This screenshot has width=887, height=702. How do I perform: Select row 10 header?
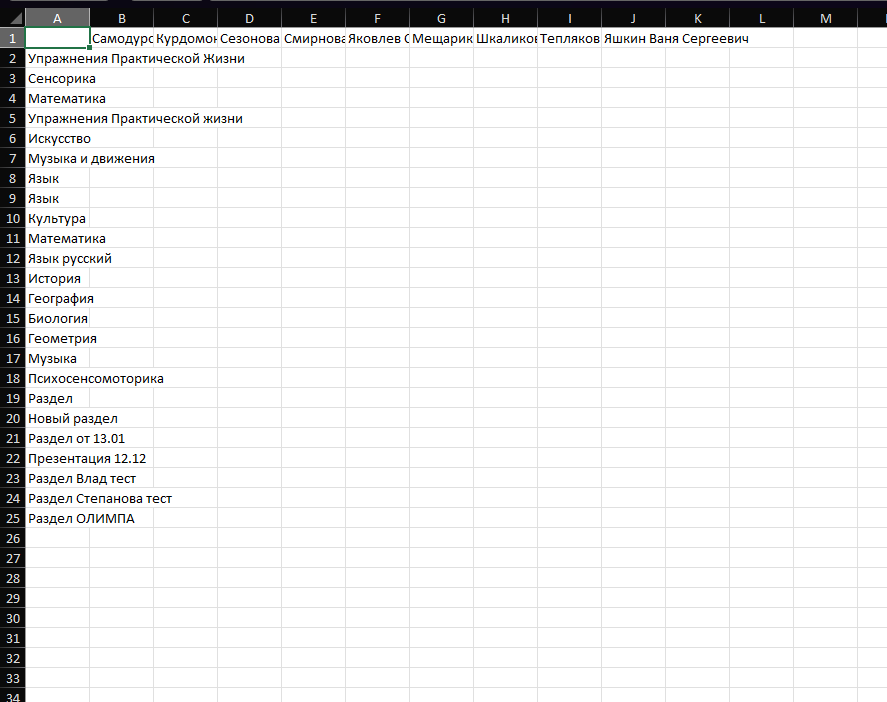pyautogui.click(x=12, y=218)
